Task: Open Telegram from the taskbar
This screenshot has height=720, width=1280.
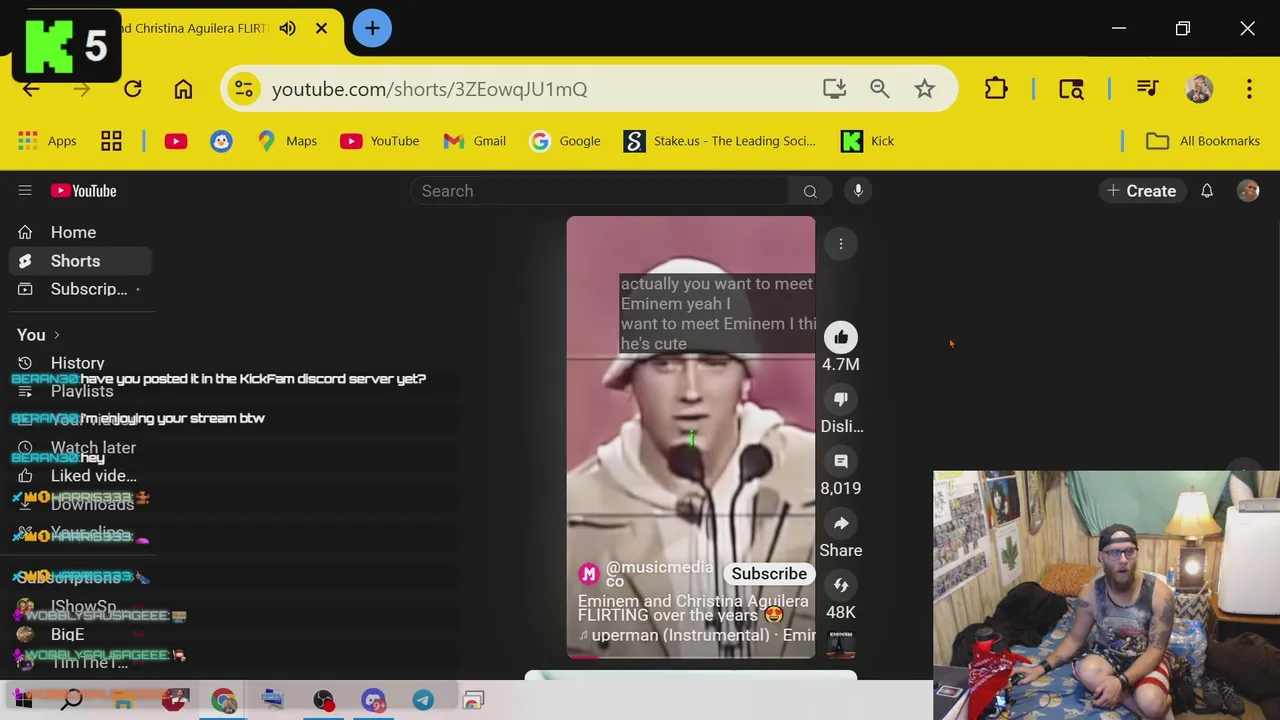Action: tap(423, 700)
